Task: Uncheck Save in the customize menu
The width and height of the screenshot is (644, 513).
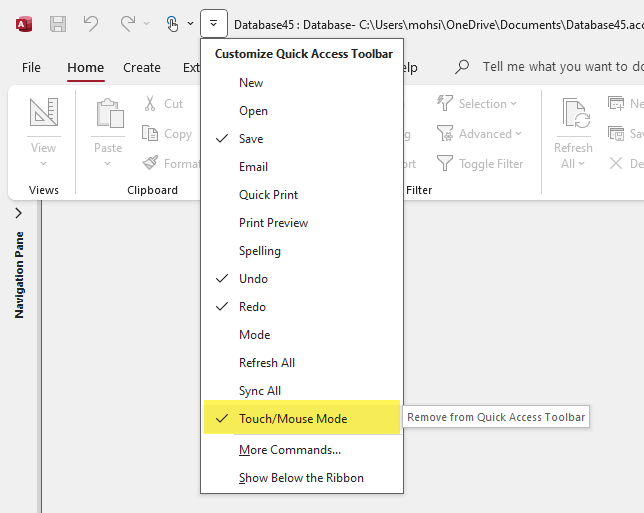Action: 251,139
